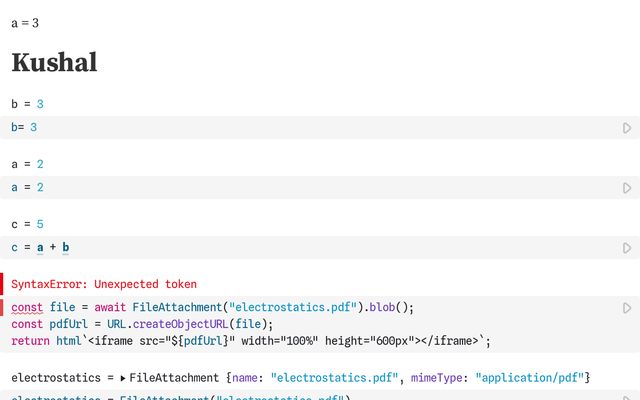Run the FileAttachment blob code cell
Screen dimensions: 640x400
[x=627, y=308]
